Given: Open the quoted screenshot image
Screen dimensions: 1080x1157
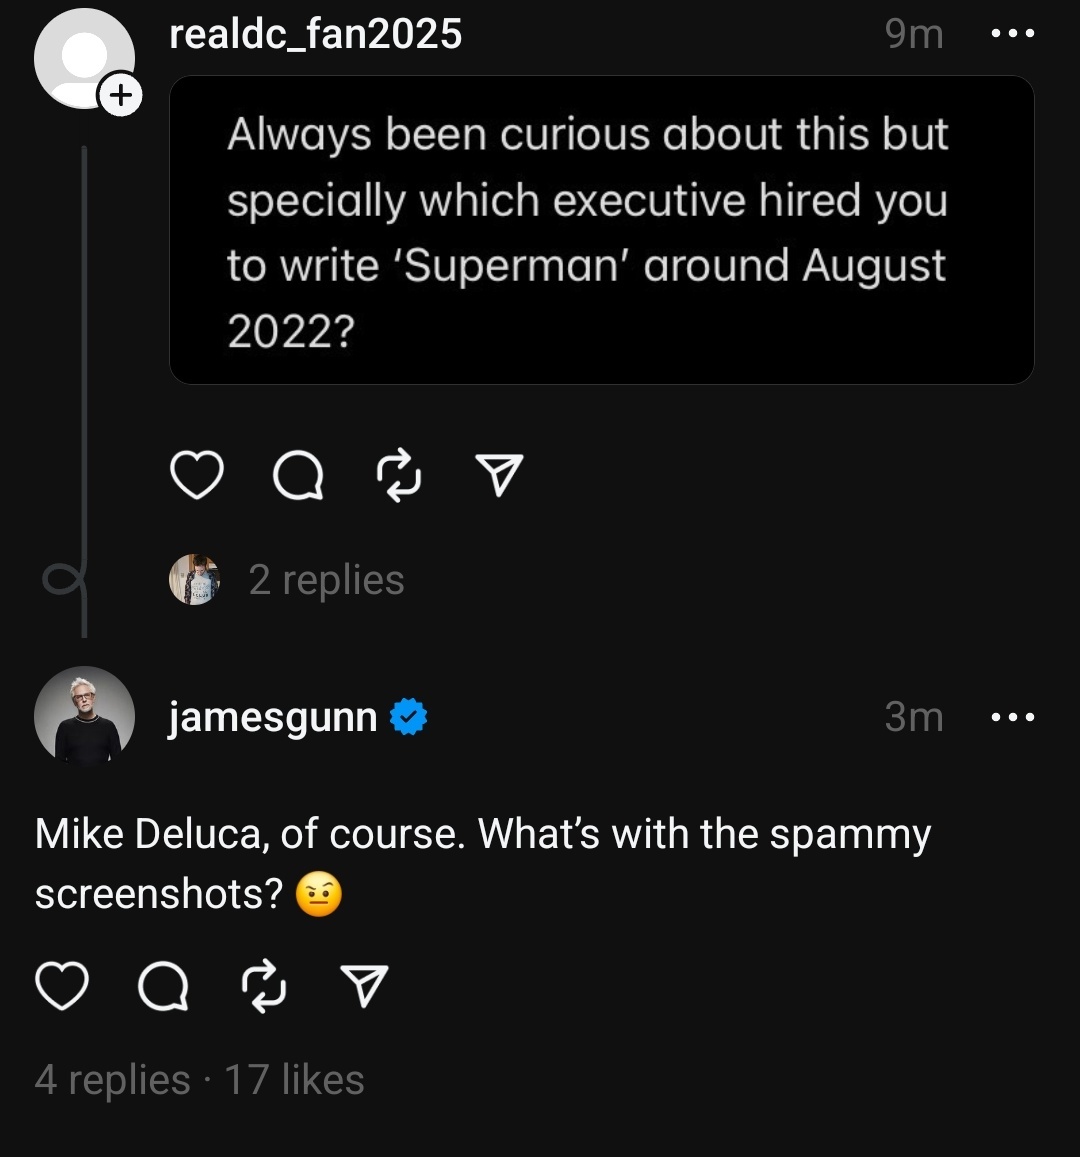Looking at the screenshot, I should (x=601, y=230).
